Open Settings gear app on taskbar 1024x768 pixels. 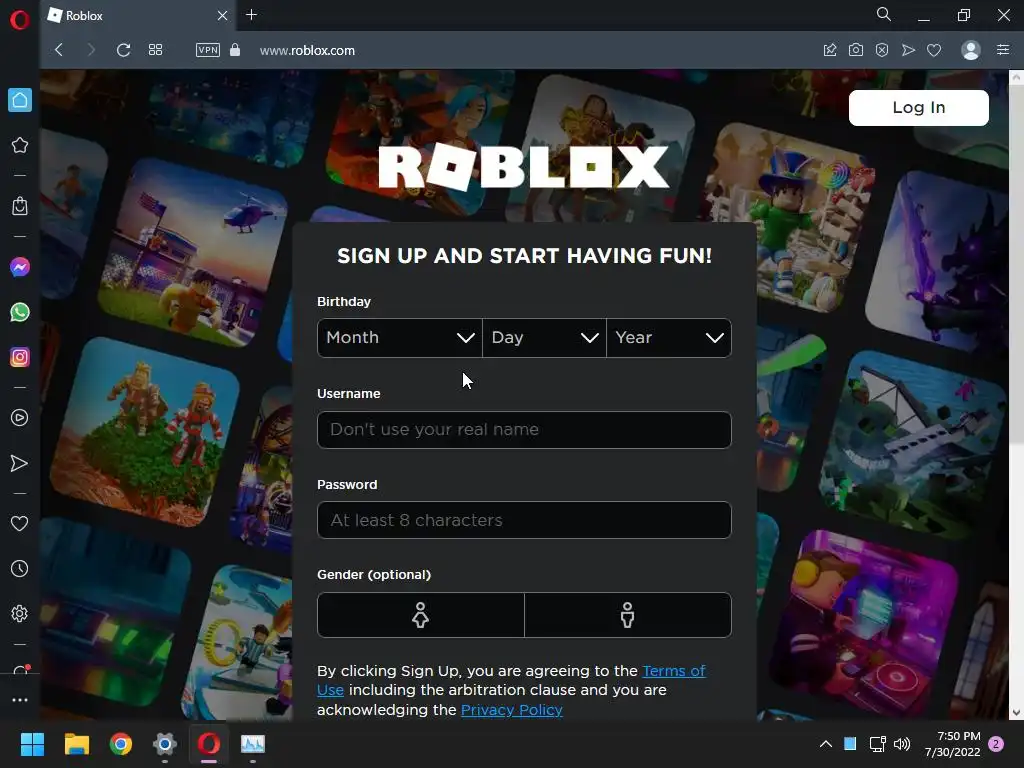tap(165, 744)
